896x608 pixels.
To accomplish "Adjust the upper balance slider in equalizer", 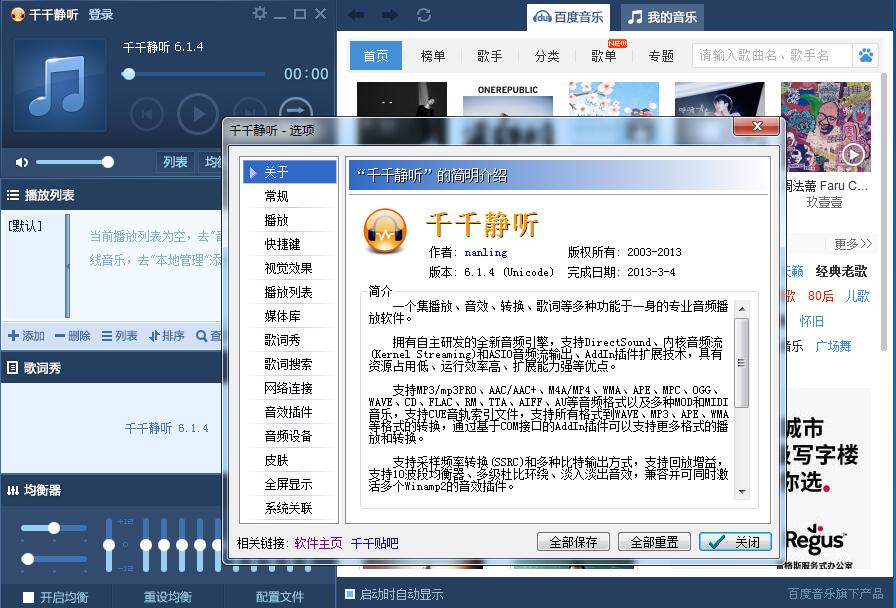I will point(54,528).
